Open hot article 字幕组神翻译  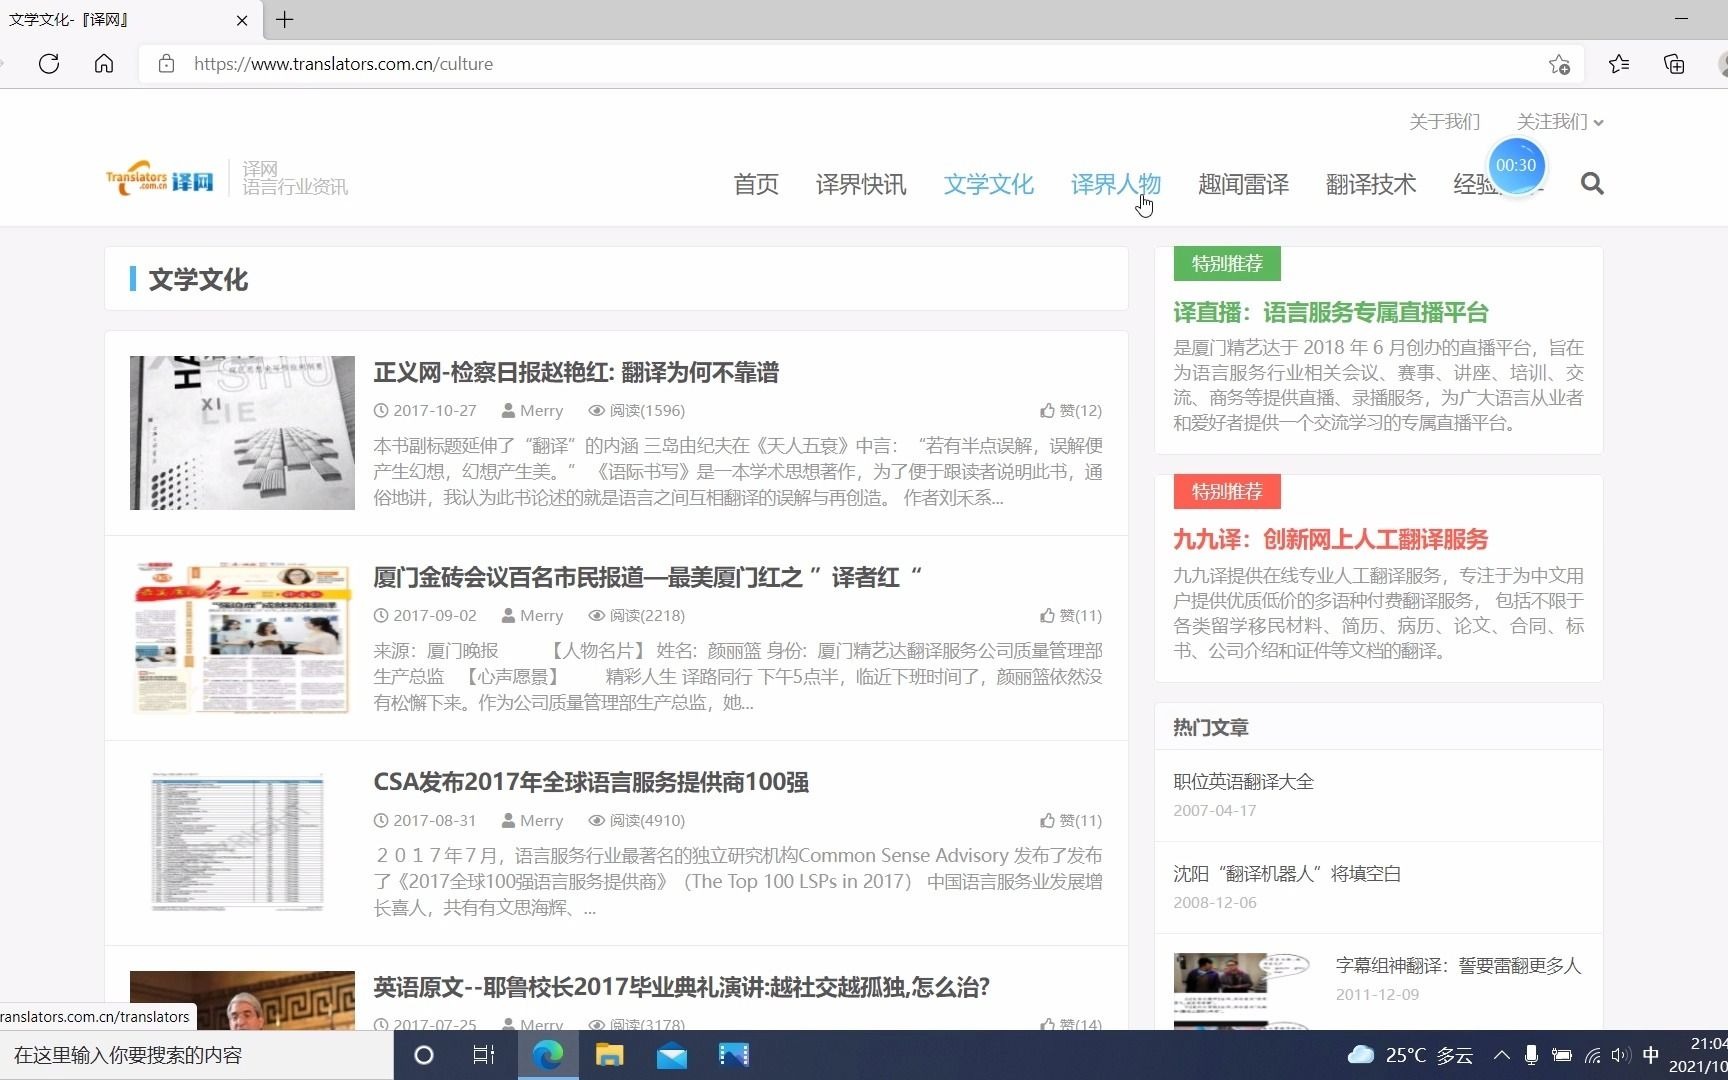[1459, 966]
